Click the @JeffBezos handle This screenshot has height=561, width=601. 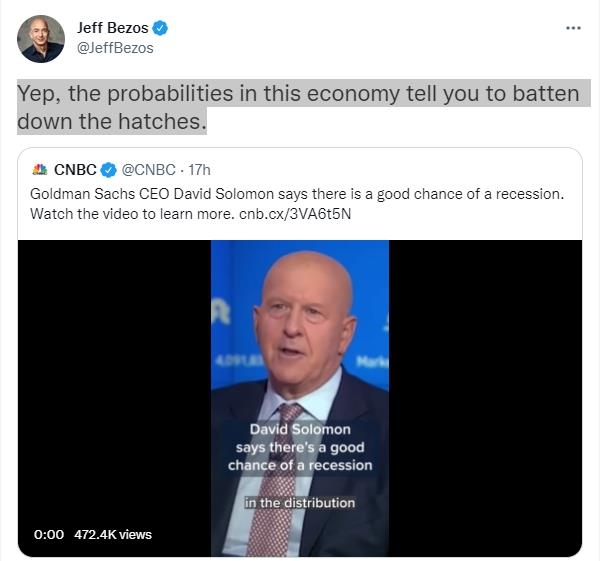[x=115, y=47]
